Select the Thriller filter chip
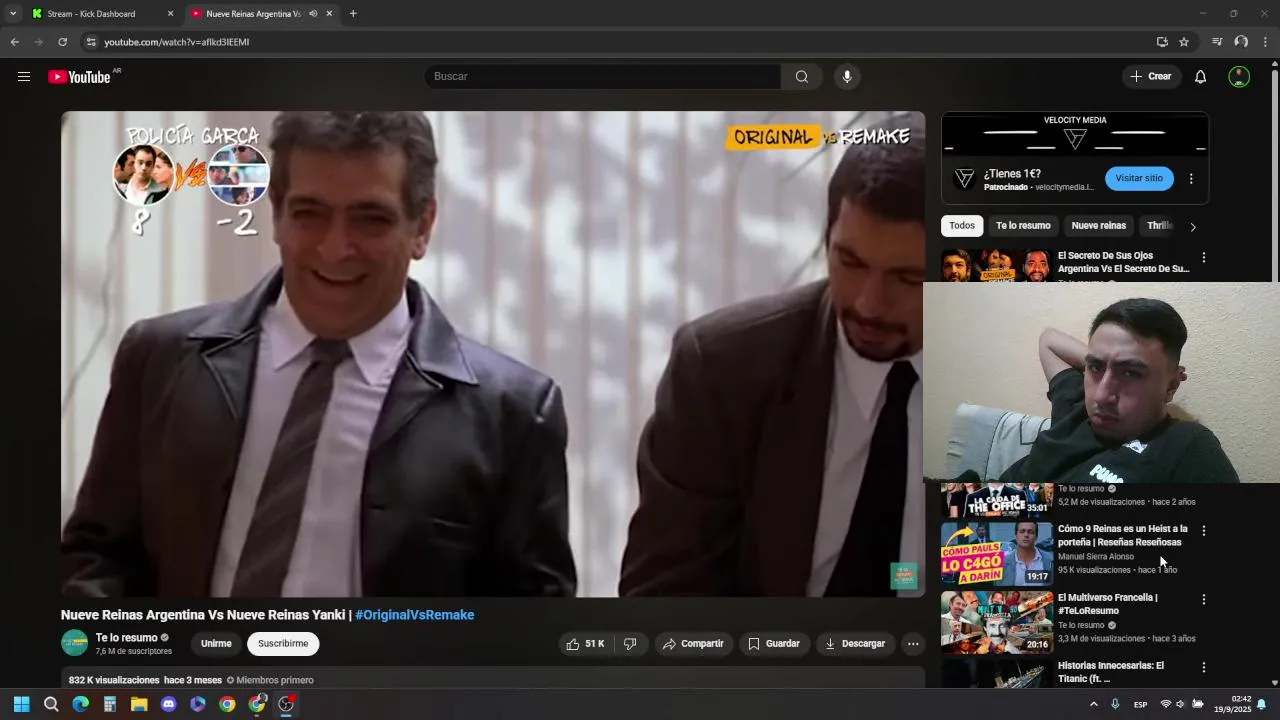Viewport: 1280px width, 720px height. pos(1159,226)
